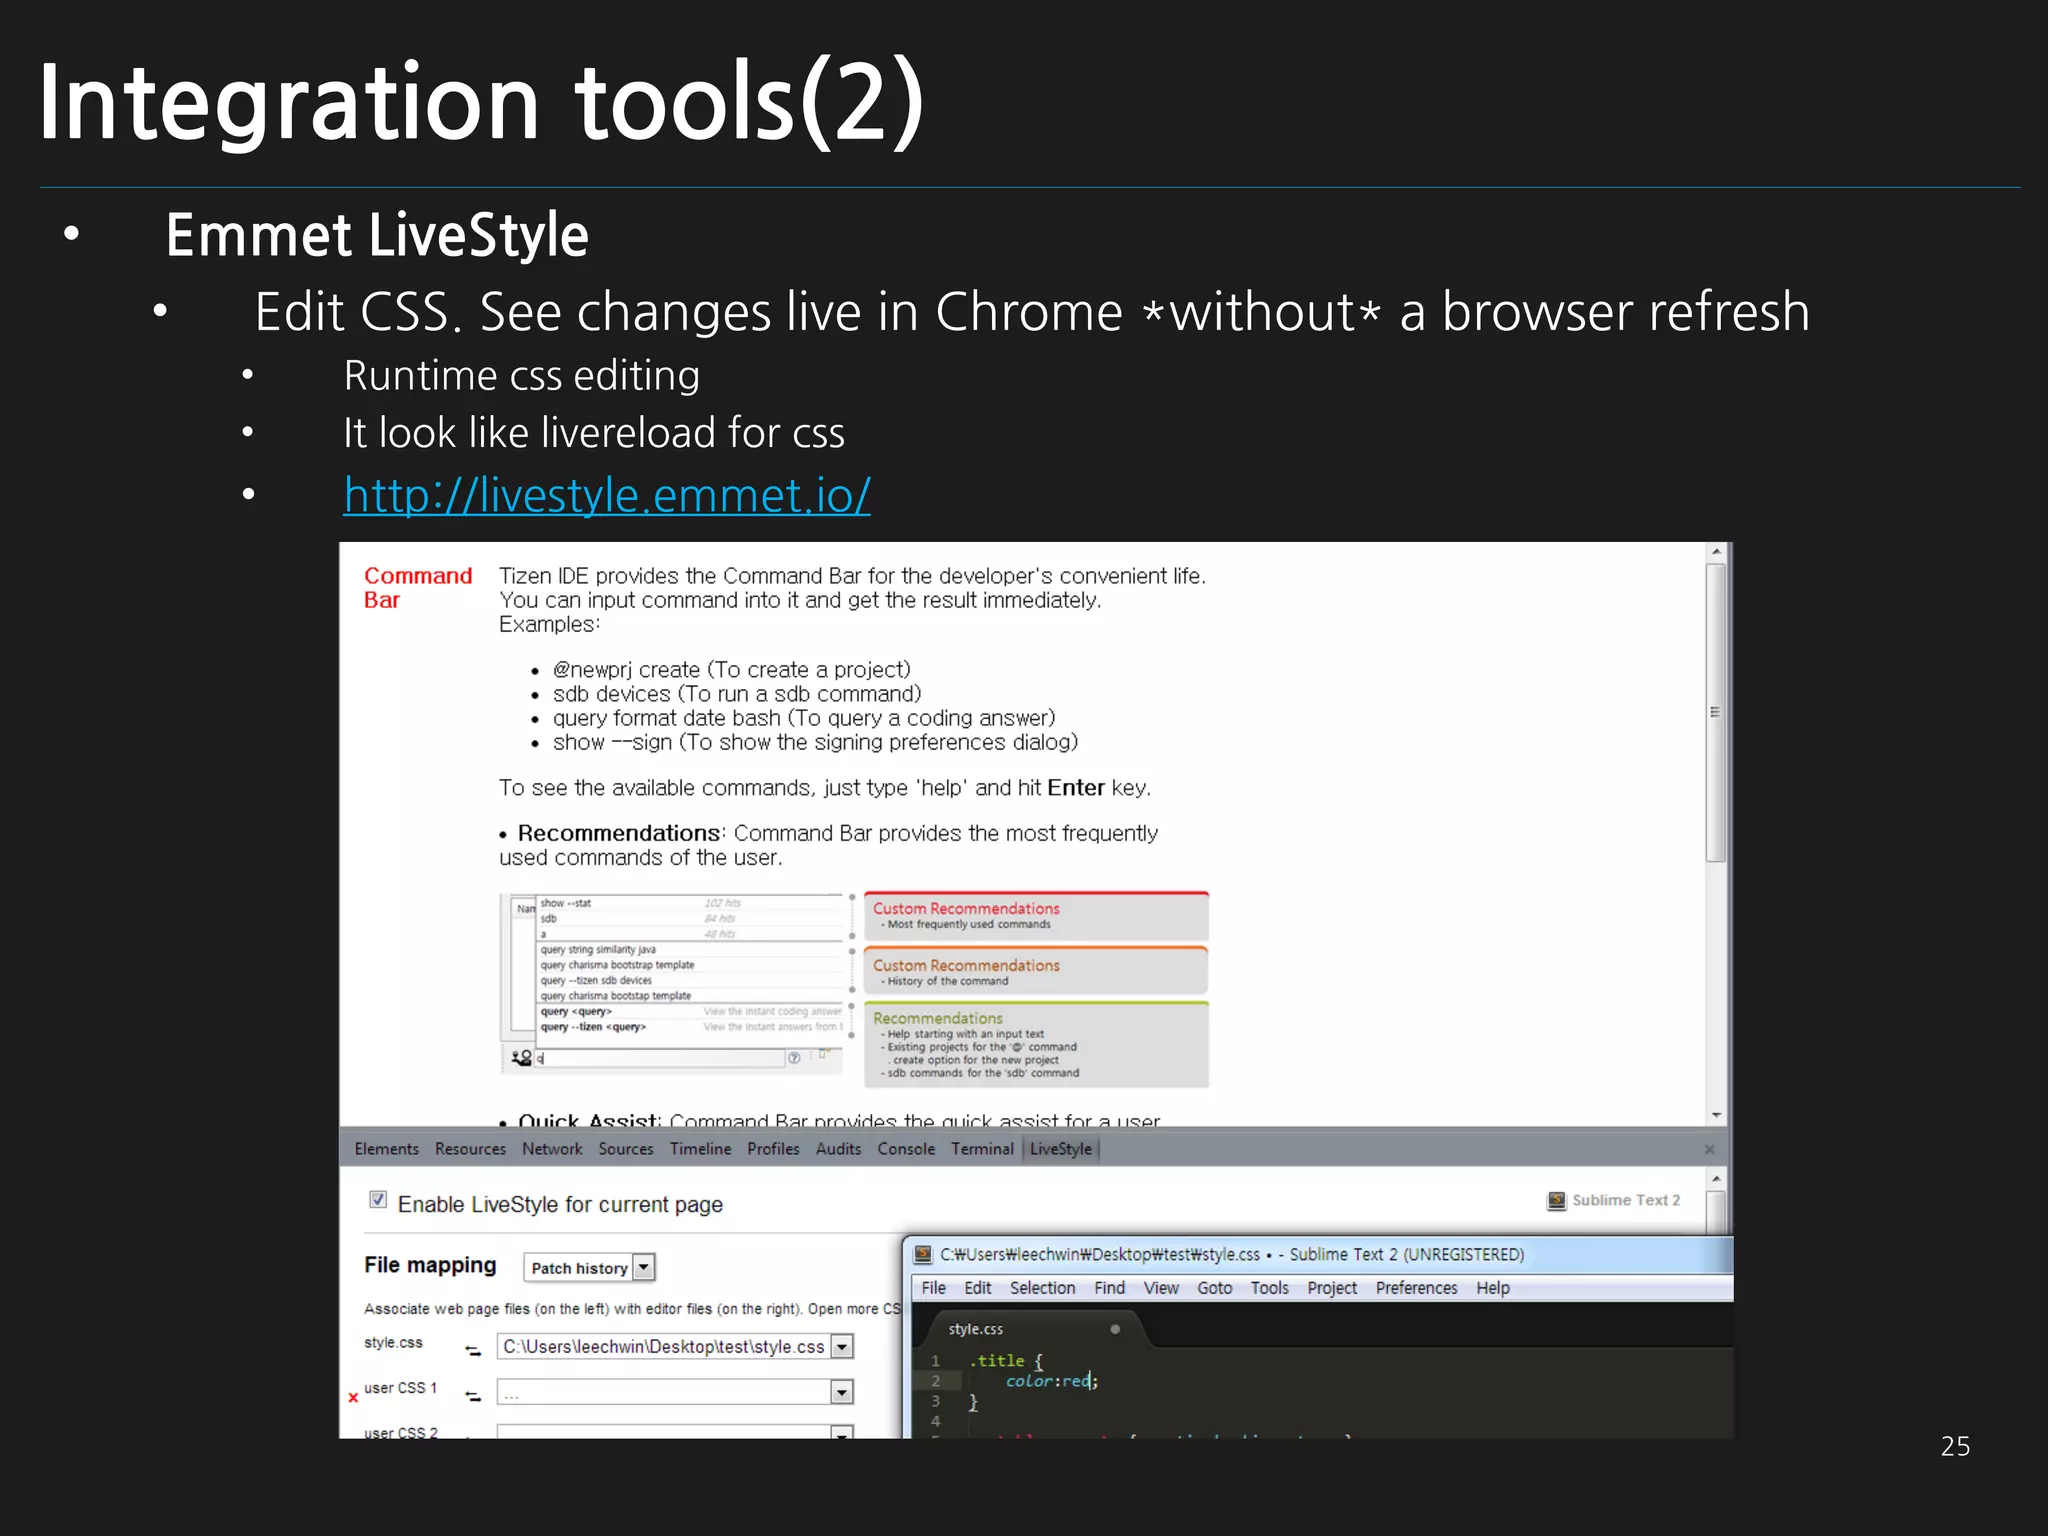Open the Patch history dropdown
The width and height of the screenshot is (2048, 1536).
click(589, 1268)
